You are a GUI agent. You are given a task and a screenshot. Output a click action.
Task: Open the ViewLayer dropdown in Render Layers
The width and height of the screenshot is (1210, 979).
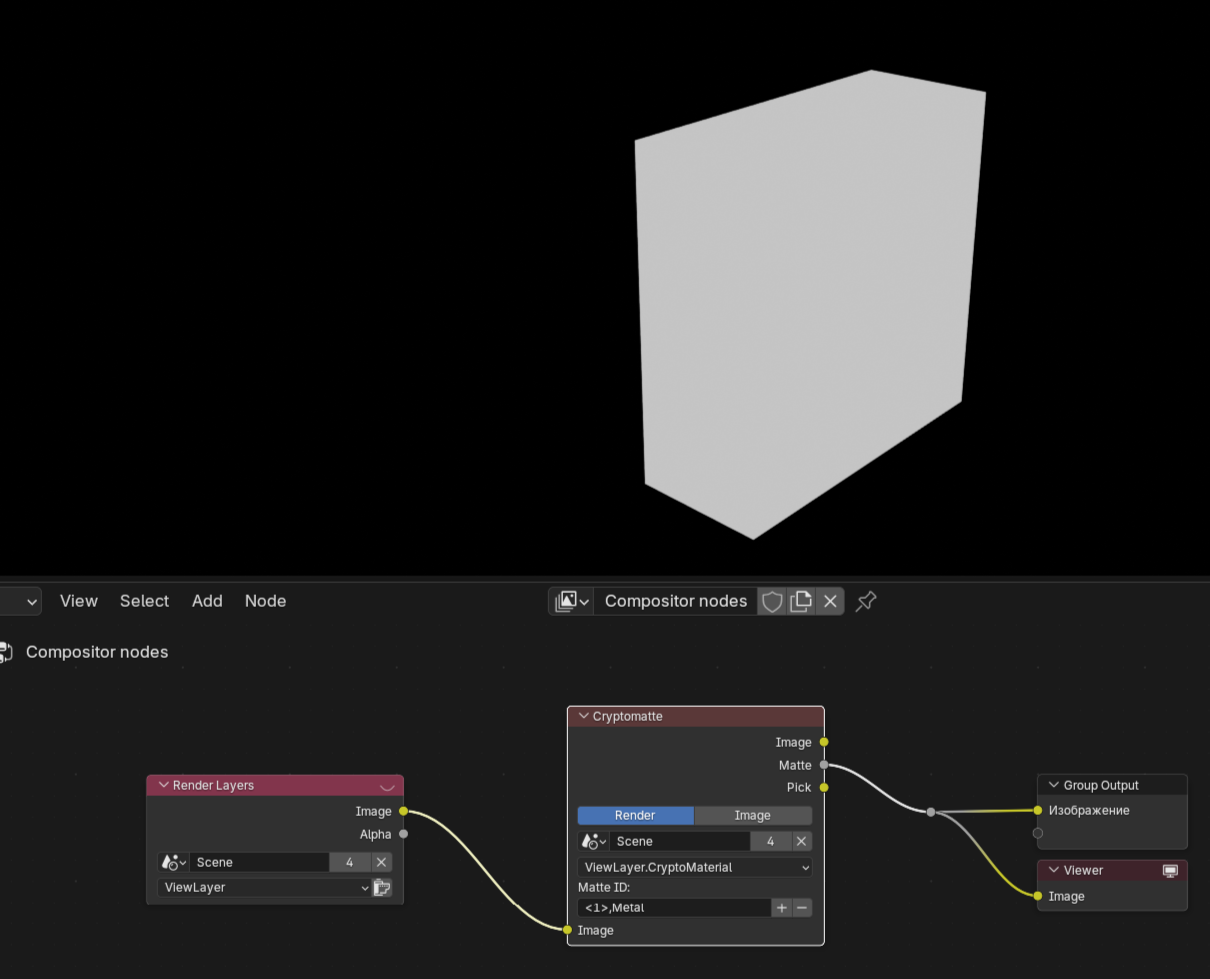click(x=264, y=887)
